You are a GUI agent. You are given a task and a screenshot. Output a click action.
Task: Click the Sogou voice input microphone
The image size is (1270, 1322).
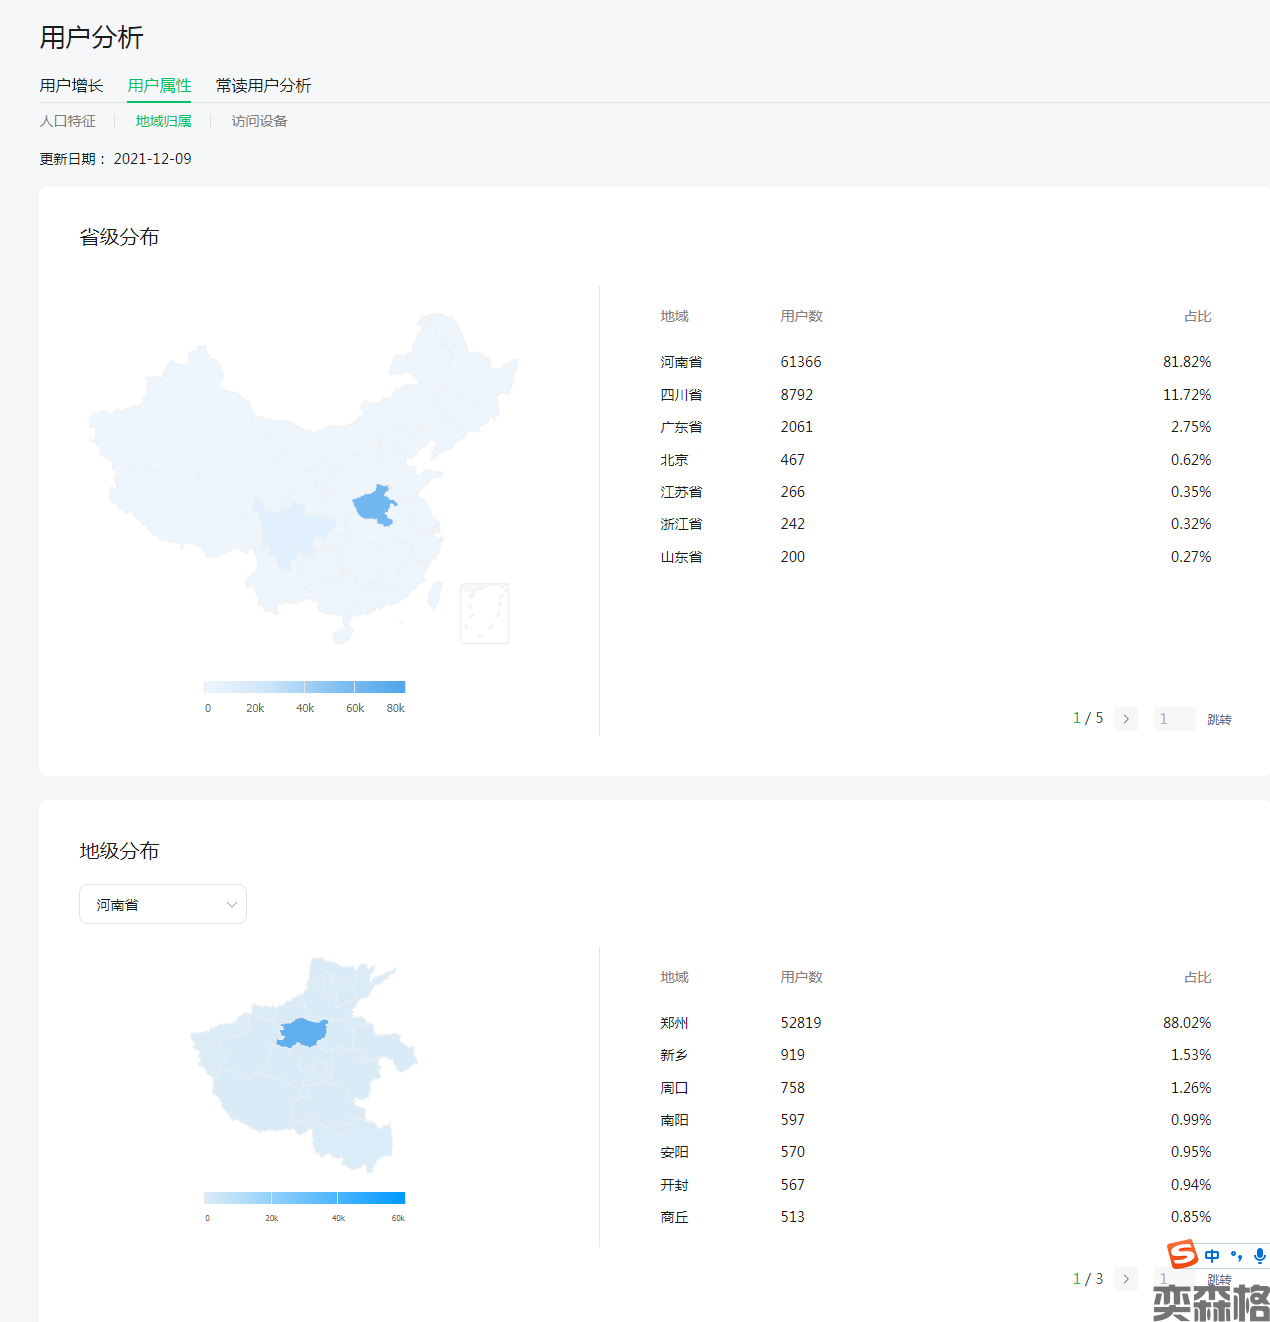1259,1256
